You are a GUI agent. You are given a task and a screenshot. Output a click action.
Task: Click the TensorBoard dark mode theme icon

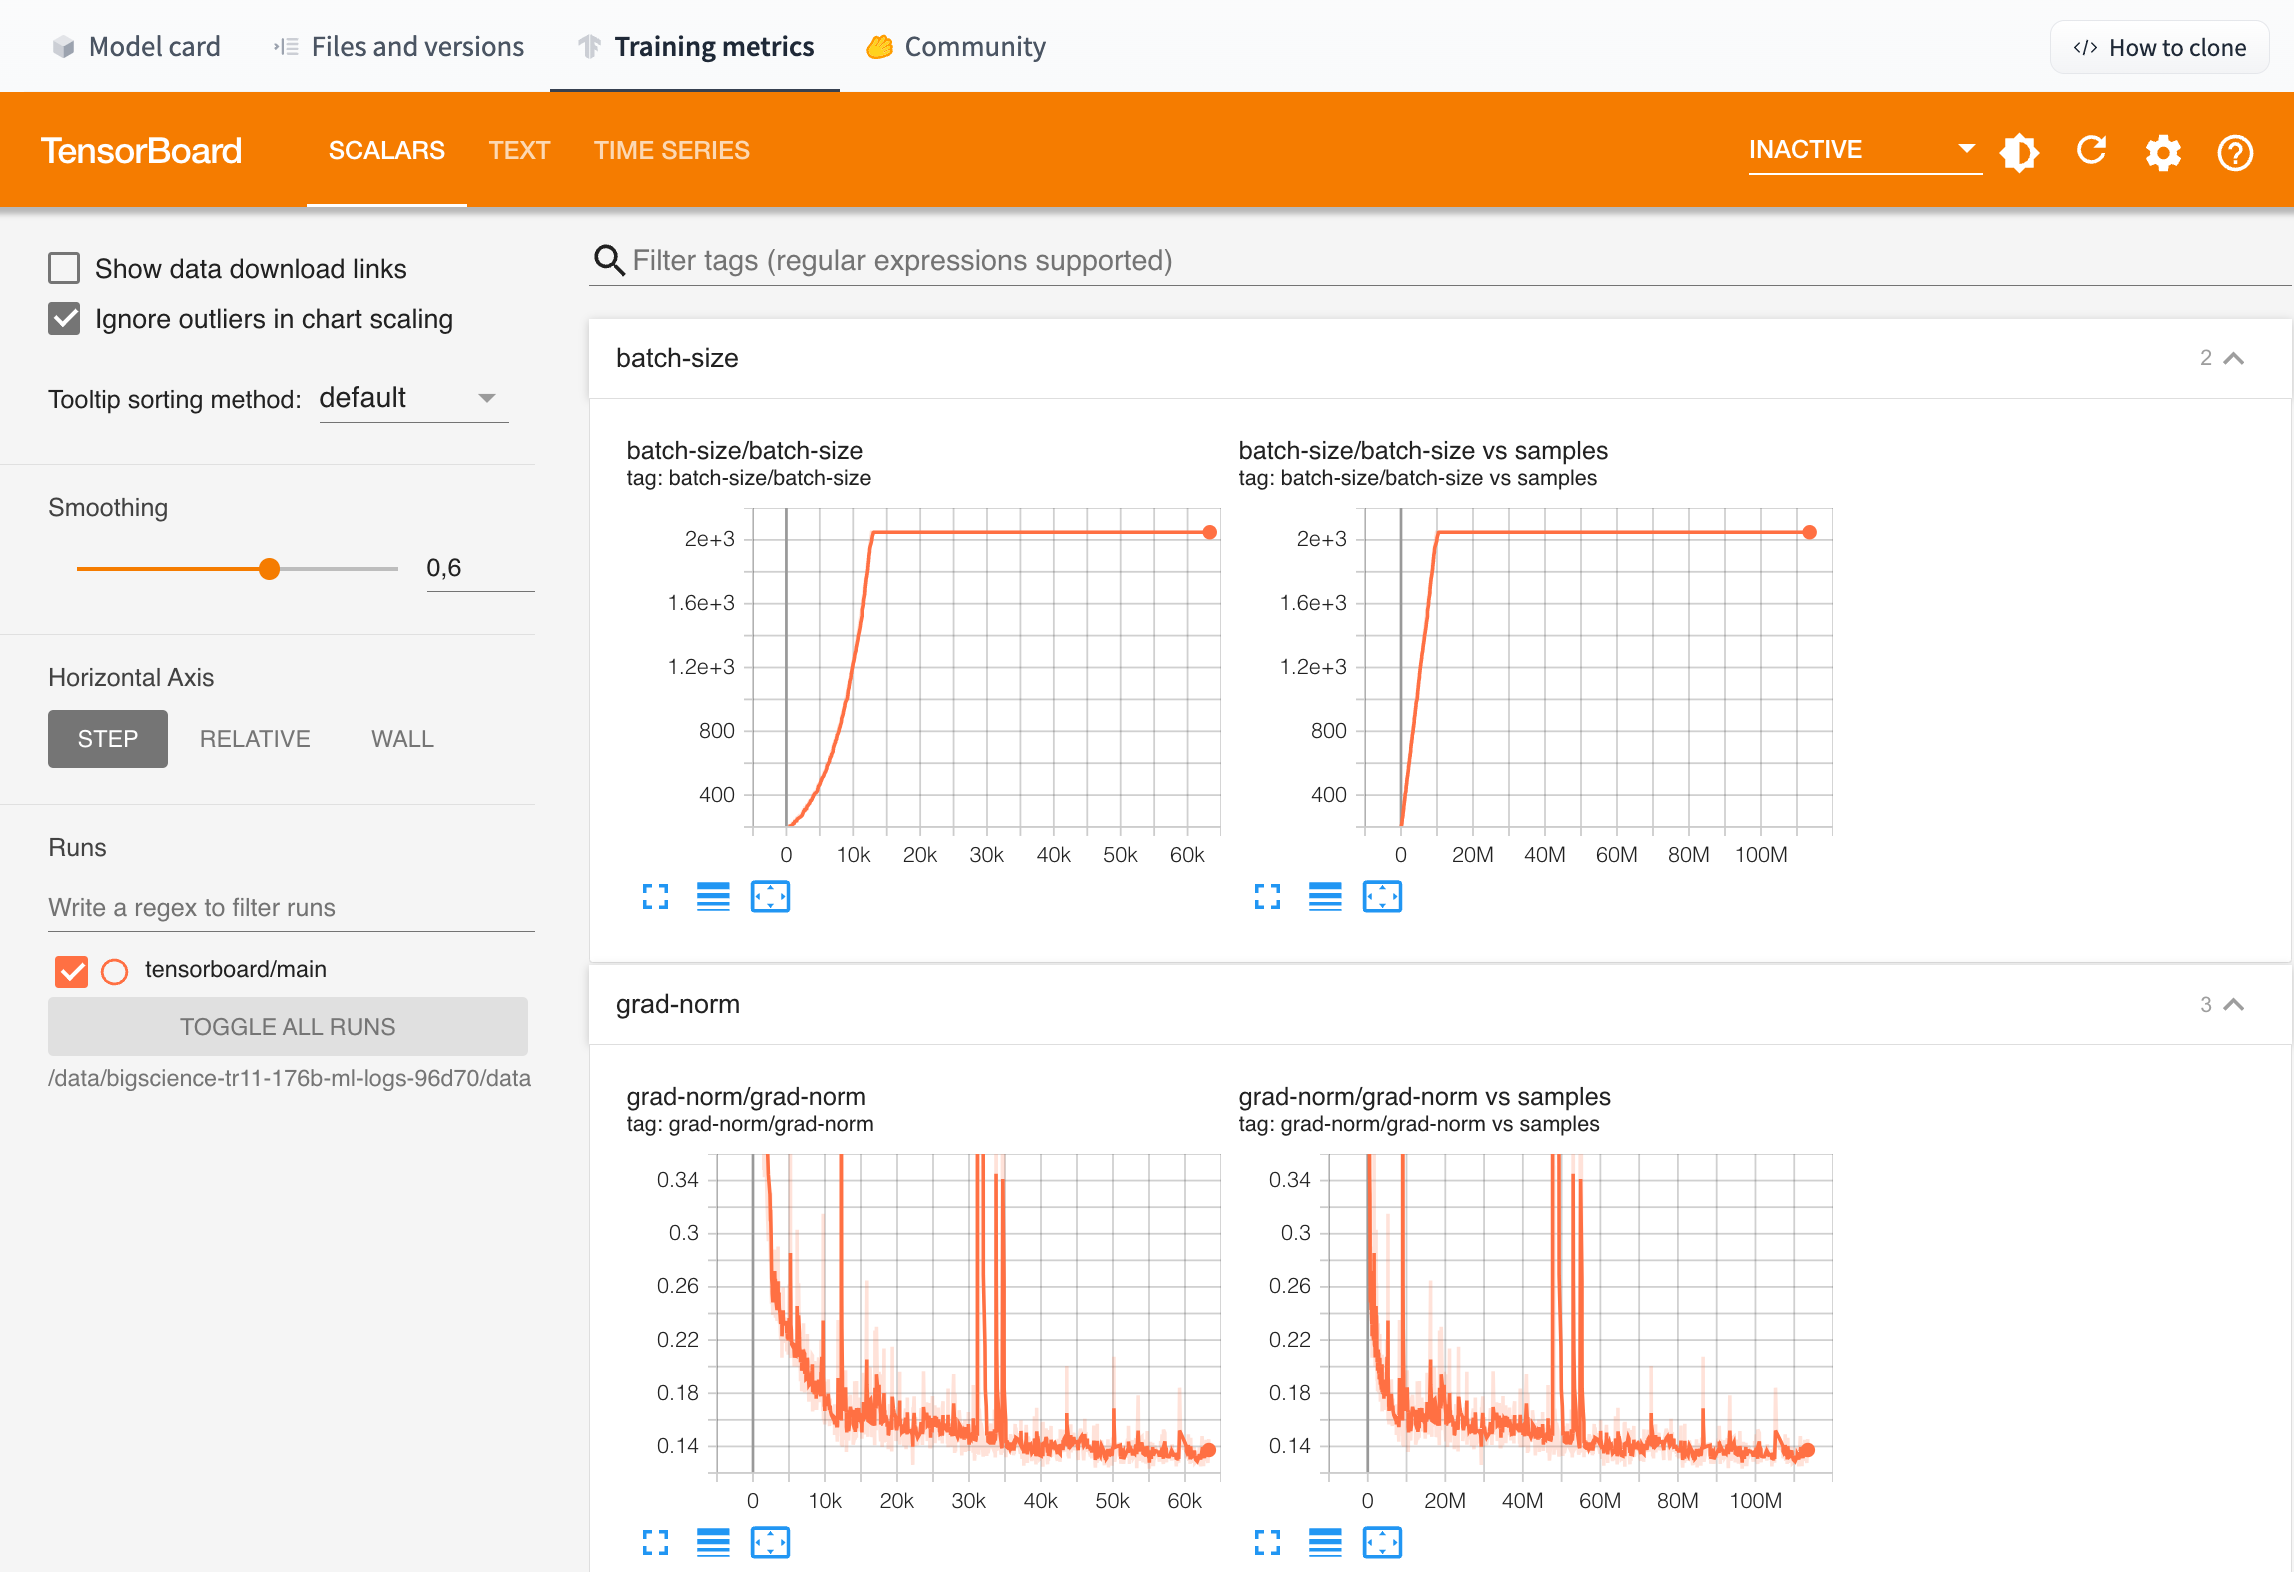pyautogui.click(x=2019, y=152)
